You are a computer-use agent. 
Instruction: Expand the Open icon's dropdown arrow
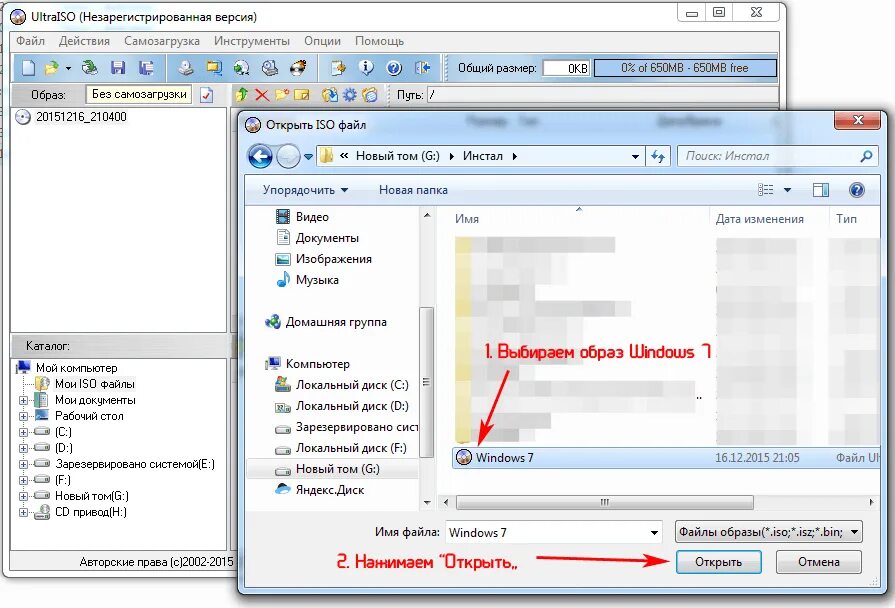point(68,69)
